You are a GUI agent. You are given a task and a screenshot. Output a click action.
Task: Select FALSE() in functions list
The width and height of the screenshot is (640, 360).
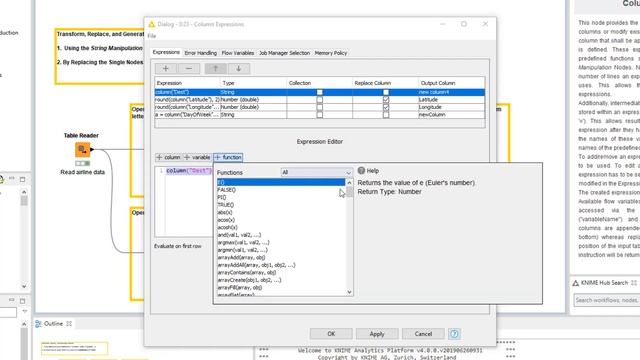pyautogui.click(x=281, y=190)
